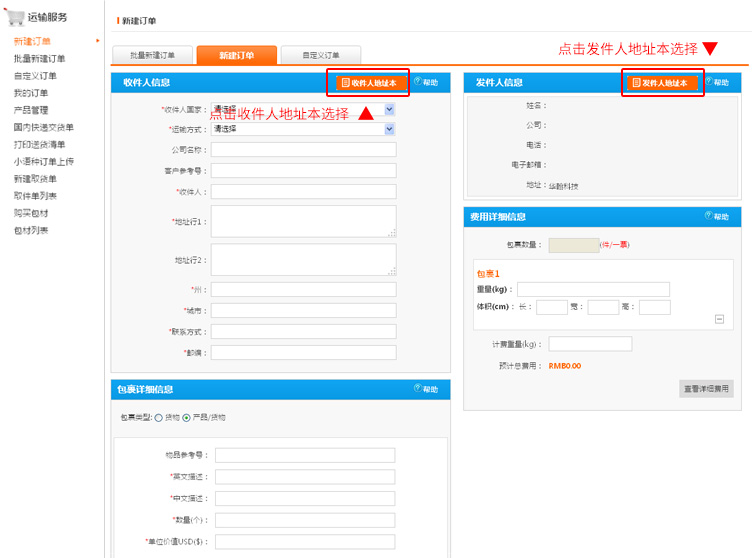Click 帮助 help icon in 费用详细信息 header
752x558 pixels.
click(x=716, y=216)
